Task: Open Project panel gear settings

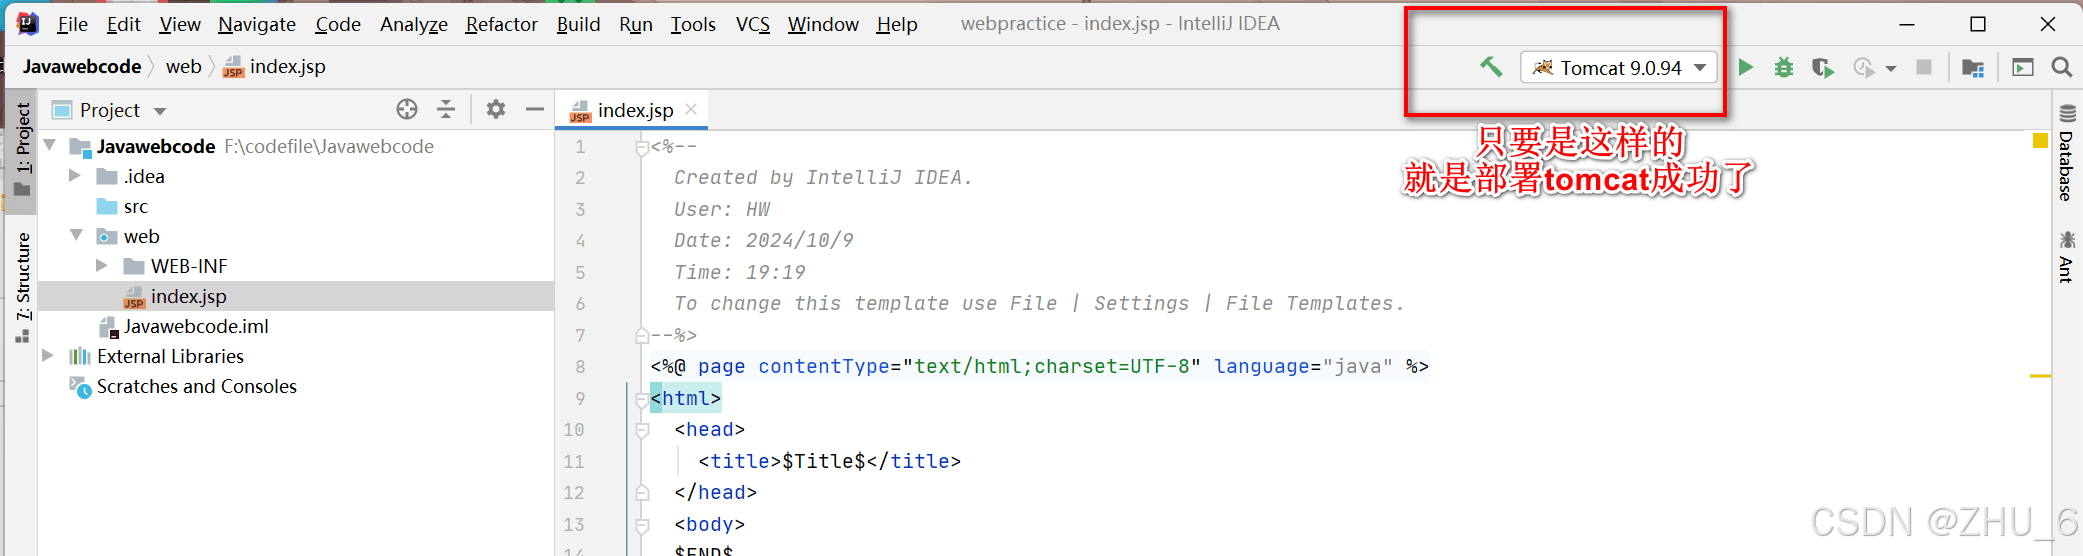Action: 496,110
